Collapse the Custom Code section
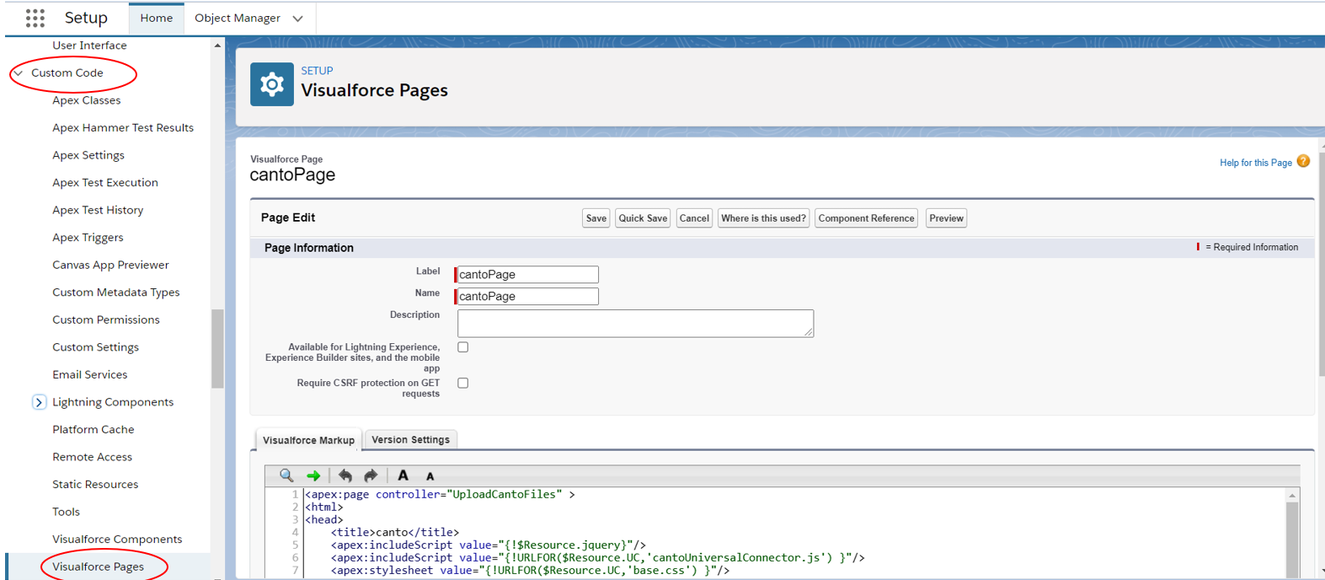The image size is (1325, 580). pos(18,73)
